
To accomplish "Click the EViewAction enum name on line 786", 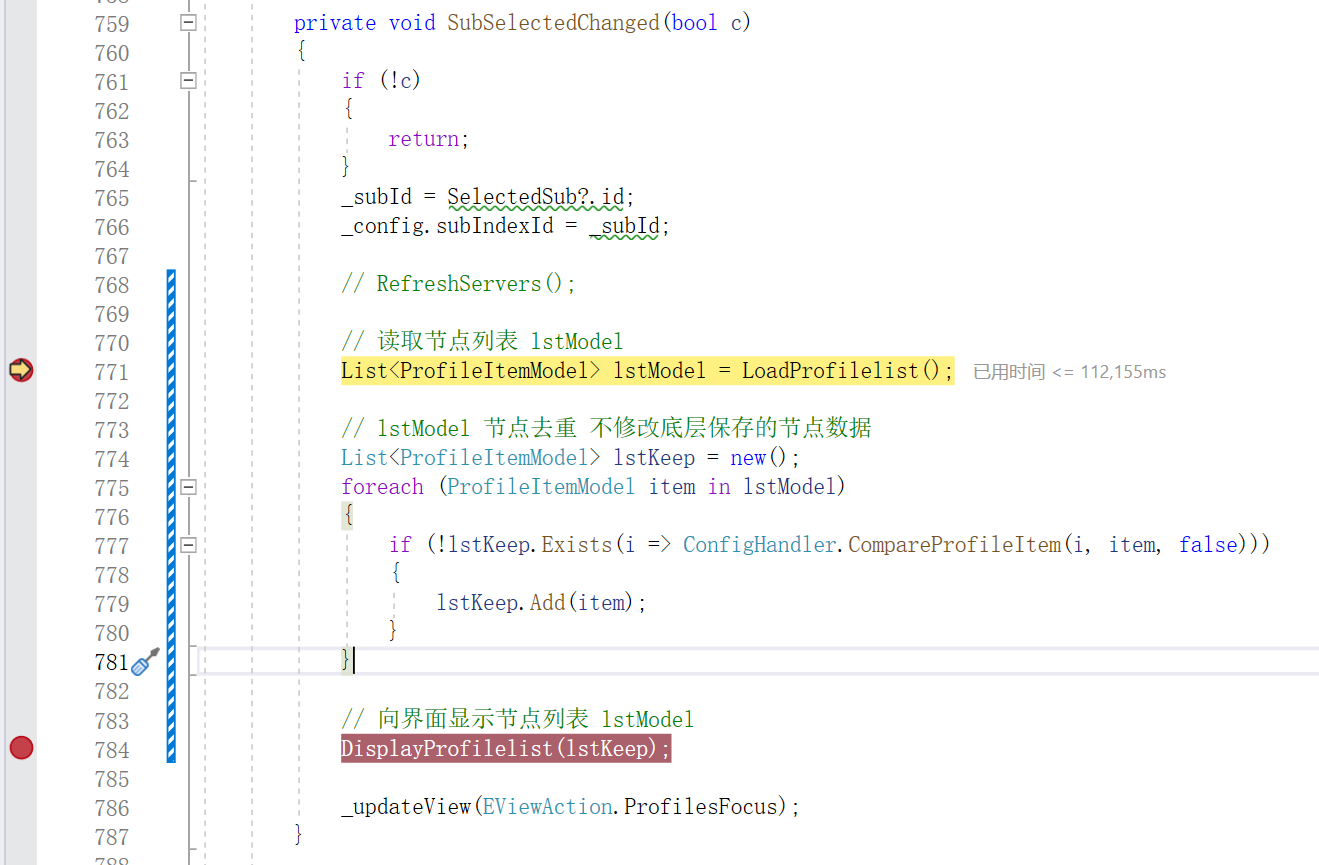I will pyautogui.click(x=547, y=806).
